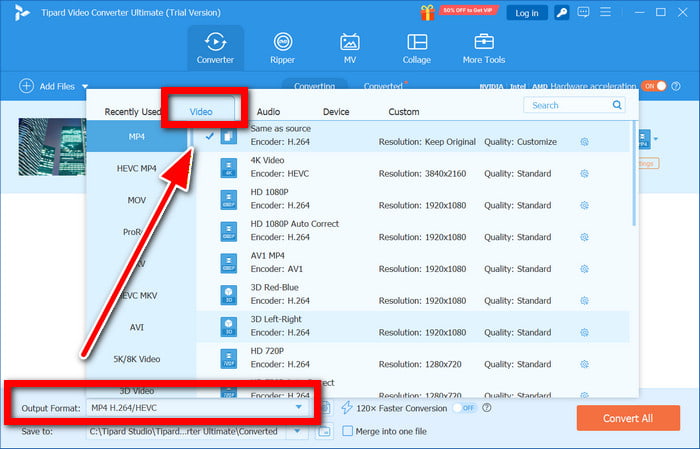Image resolution: width=700 pixels, height=449 pixels.
Task: Click the key register icon
Action: [x=563, y=12]
